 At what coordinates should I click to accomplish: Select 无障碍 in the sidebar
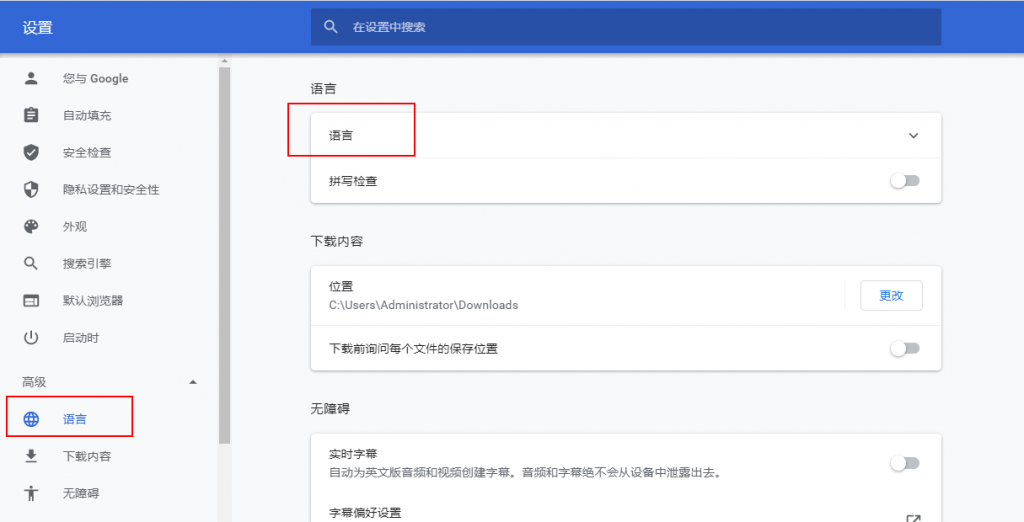pyautogui.click(x=80, y=493)
